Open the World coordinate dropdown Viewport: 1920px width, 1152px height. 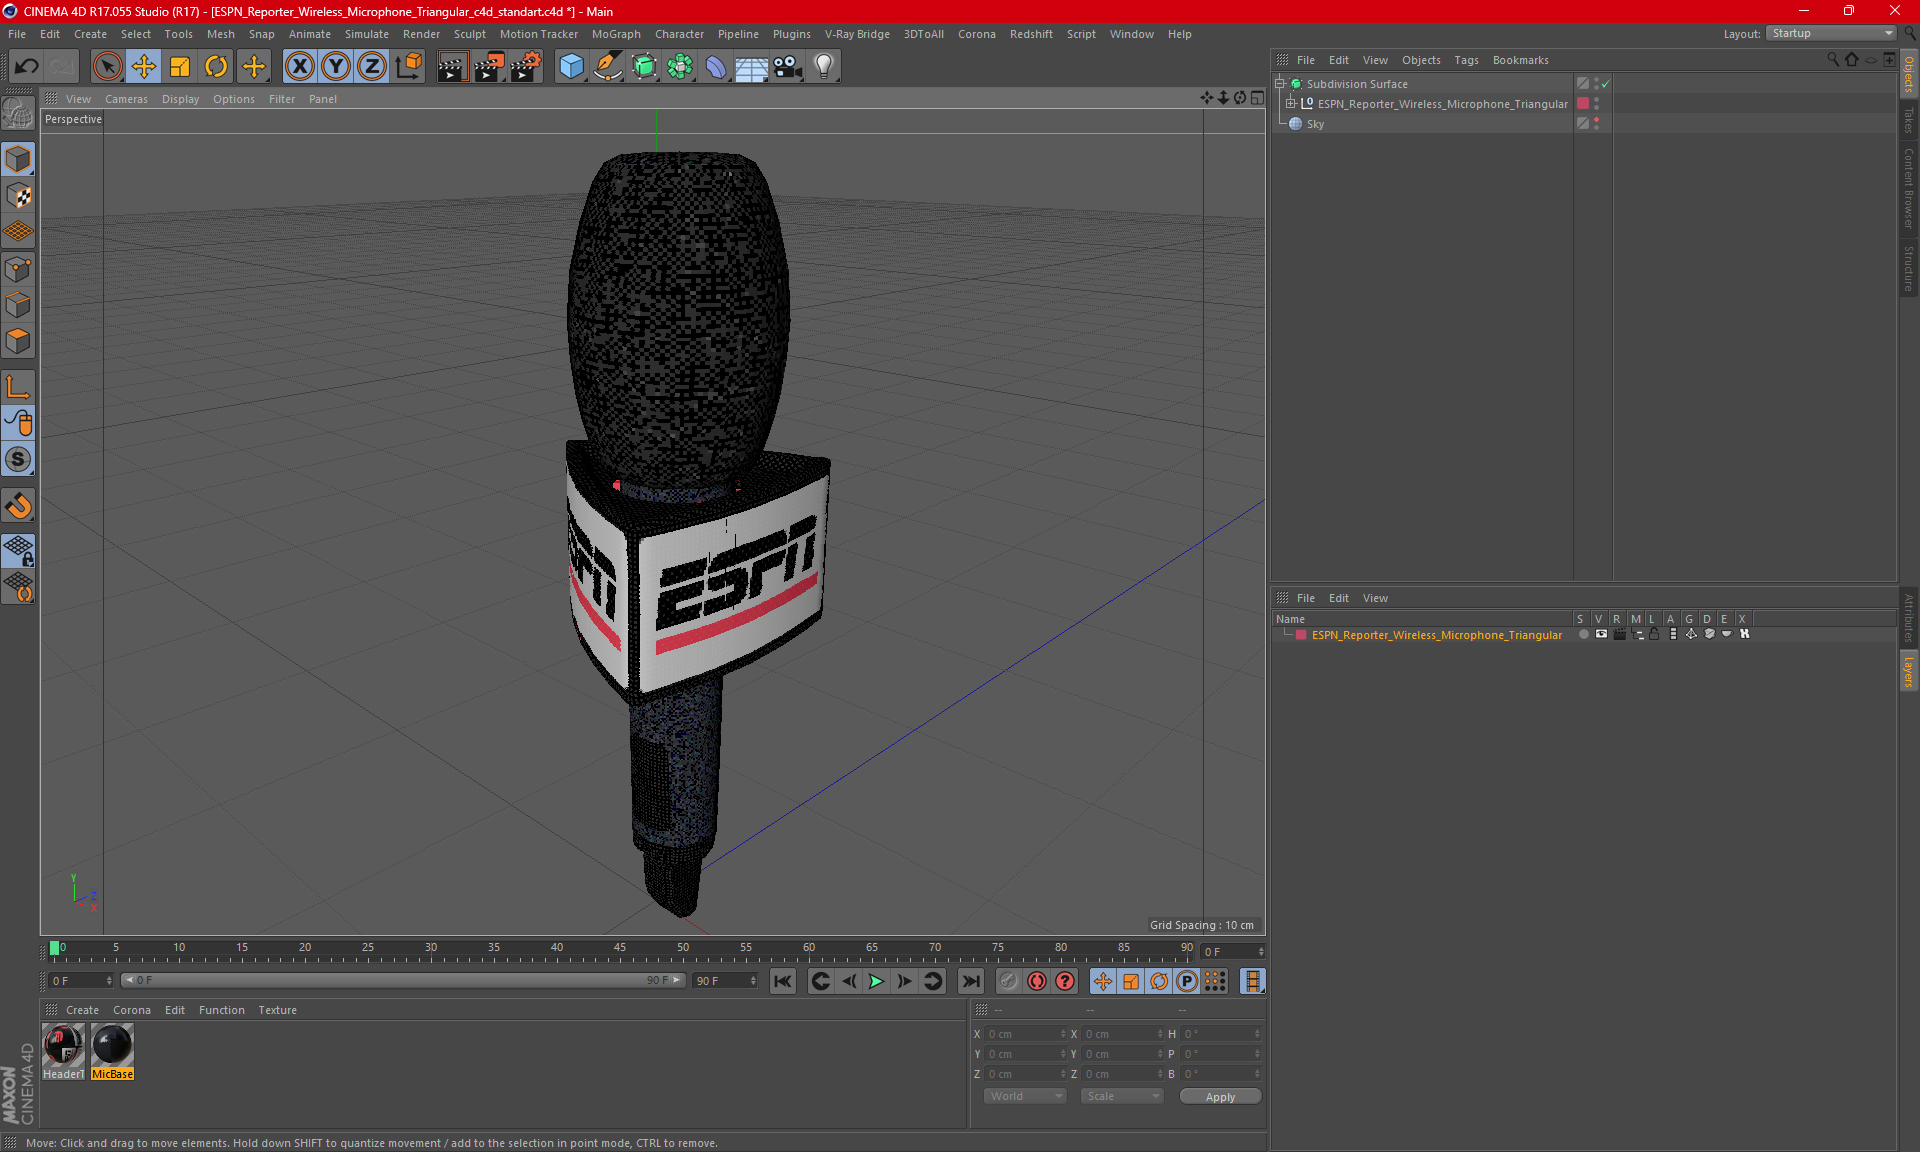1025,1096
